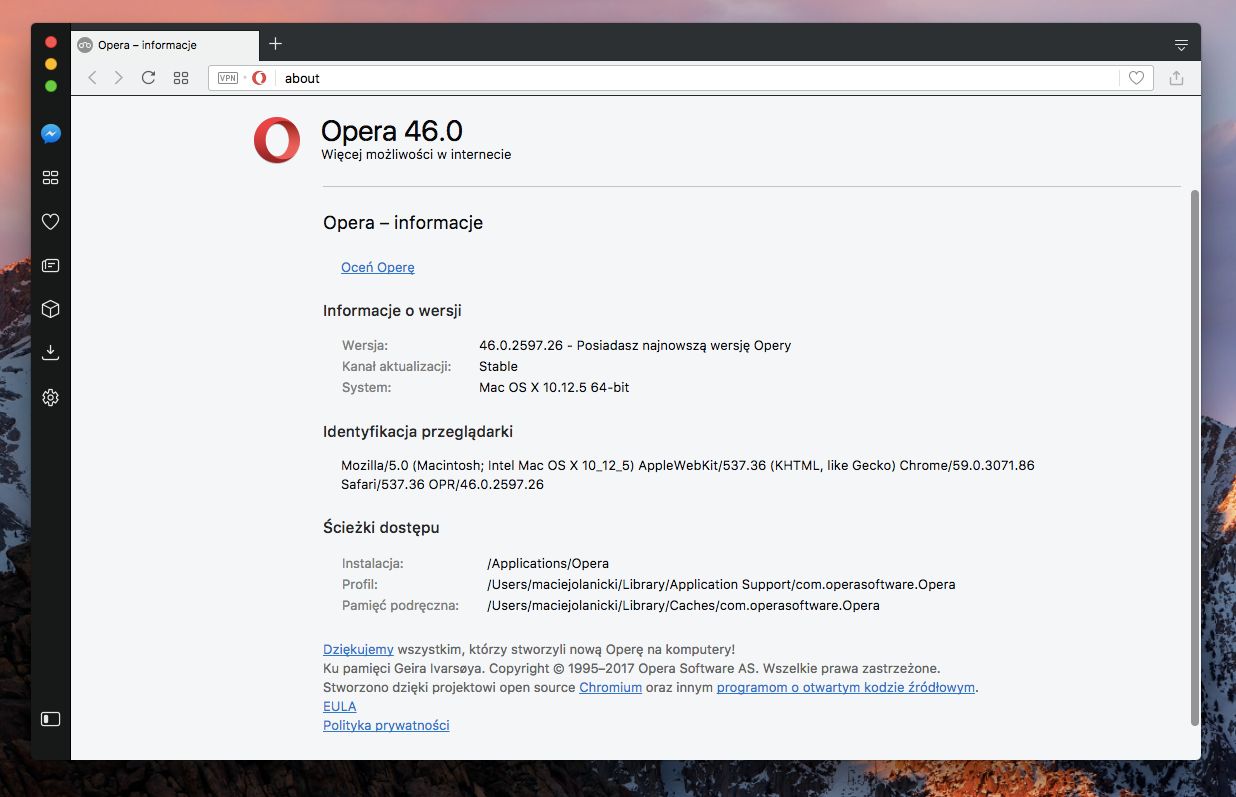1236x797 pixels.
Task: Click the share icon in toolbar
Action: [x=1177, y=78]
